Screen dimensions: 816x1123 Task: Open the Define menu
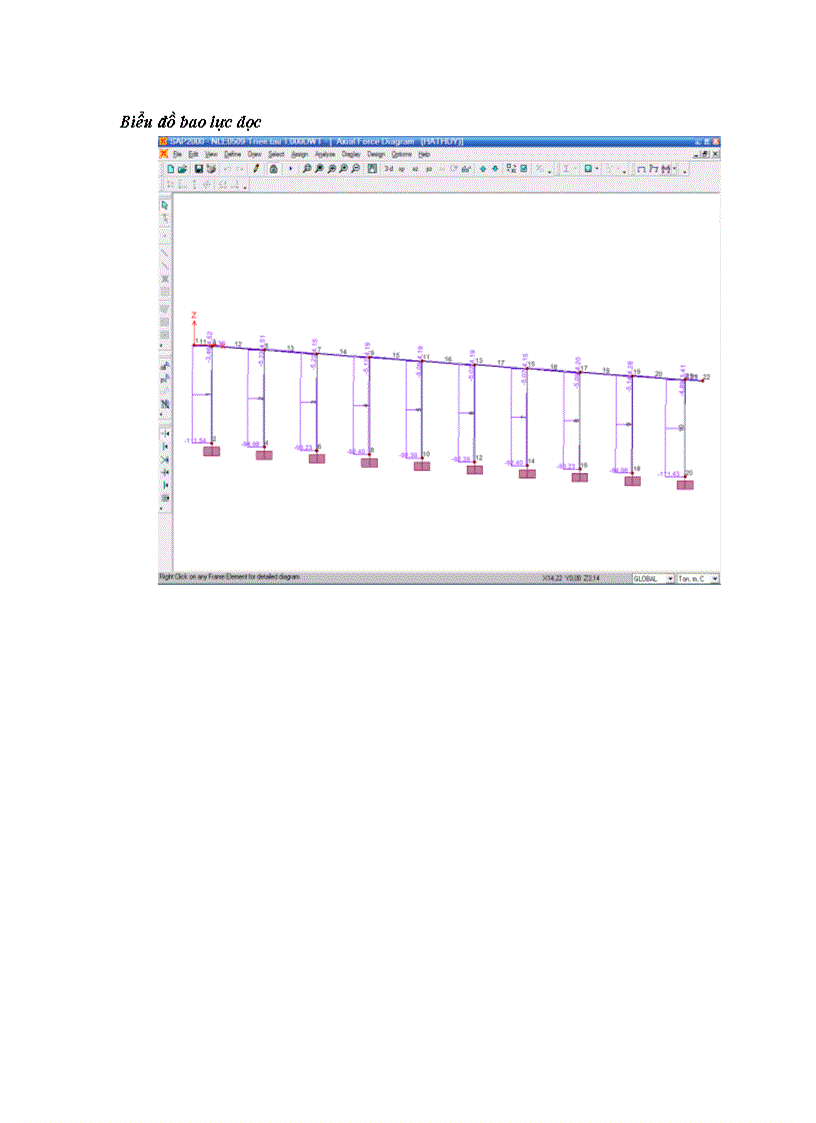point(232,155)
